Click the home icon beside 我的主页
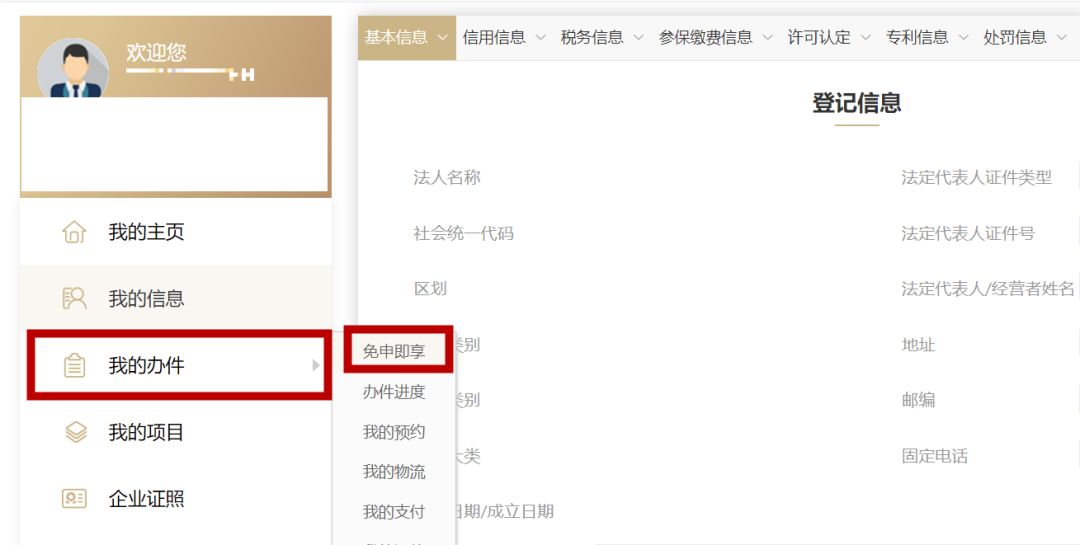 74,232
